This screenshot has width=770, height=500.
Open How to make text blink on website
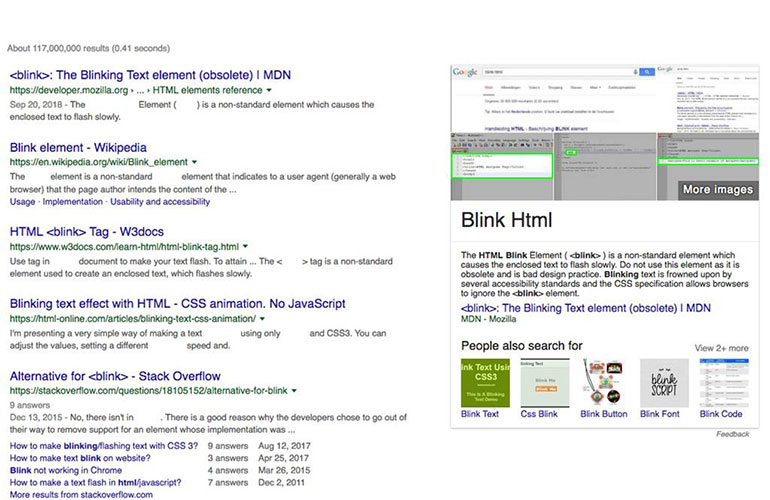point(80,458)
